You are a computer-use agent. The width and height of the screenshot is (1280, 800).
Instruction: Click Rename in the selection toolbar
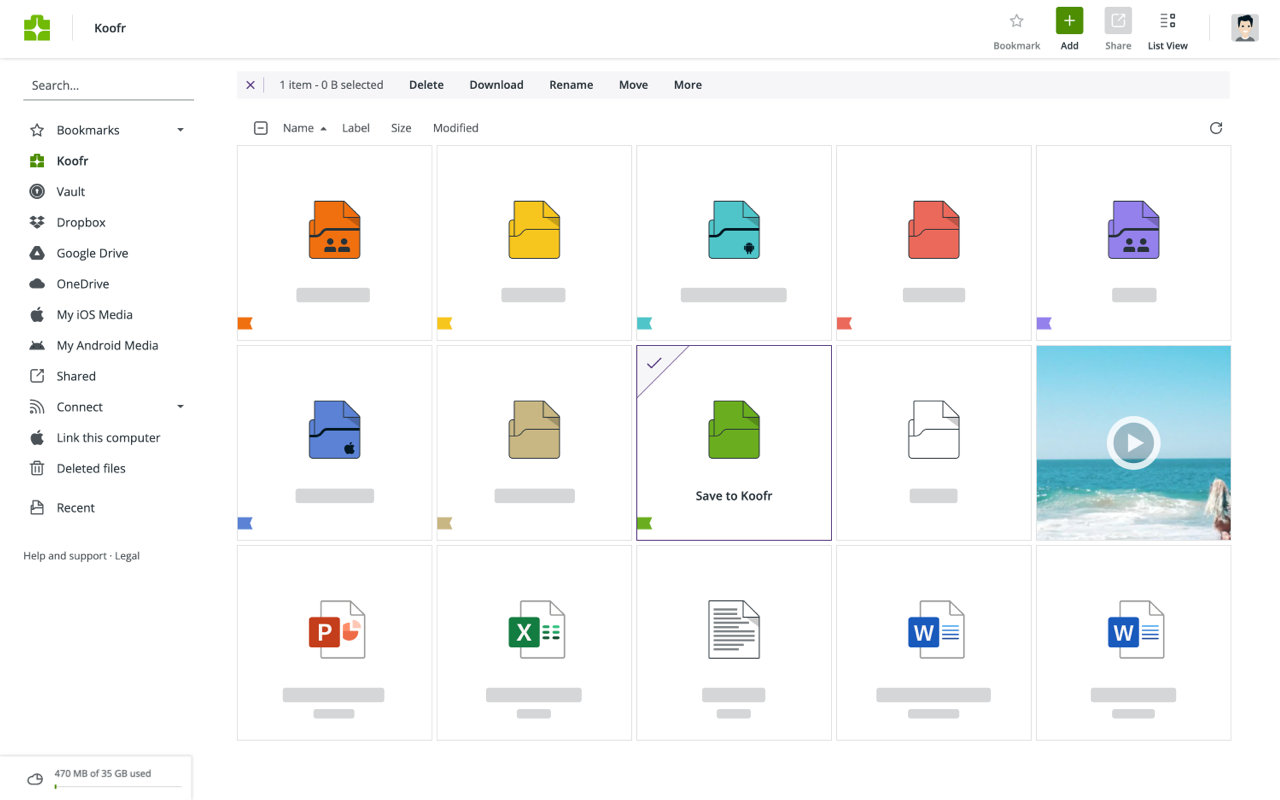(x=571, y=85)
